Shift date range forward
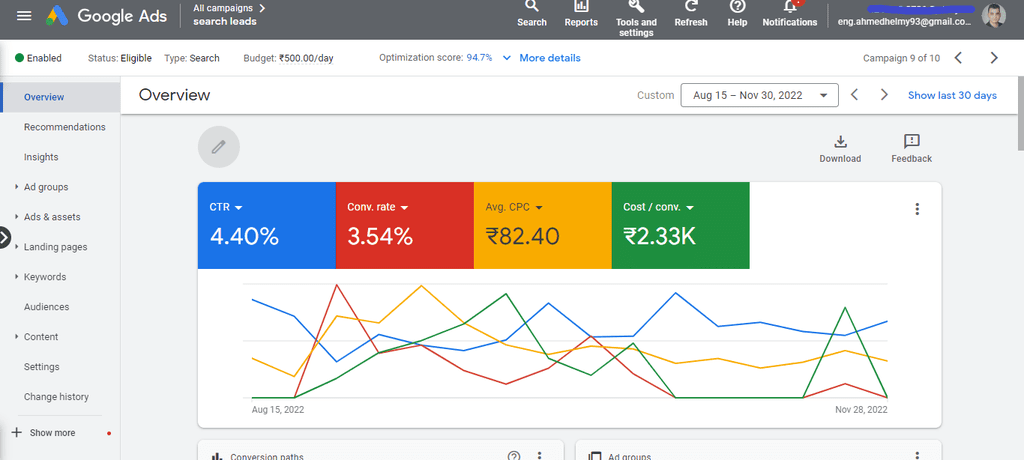The image size is (1024, 460). (x=884, y=95)
